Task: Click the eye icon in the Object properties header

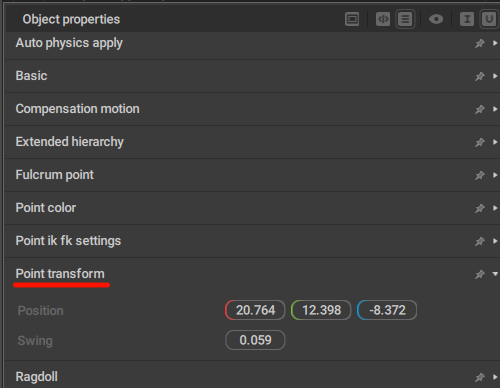Action: pyautogui.click(x=436, y=19)
